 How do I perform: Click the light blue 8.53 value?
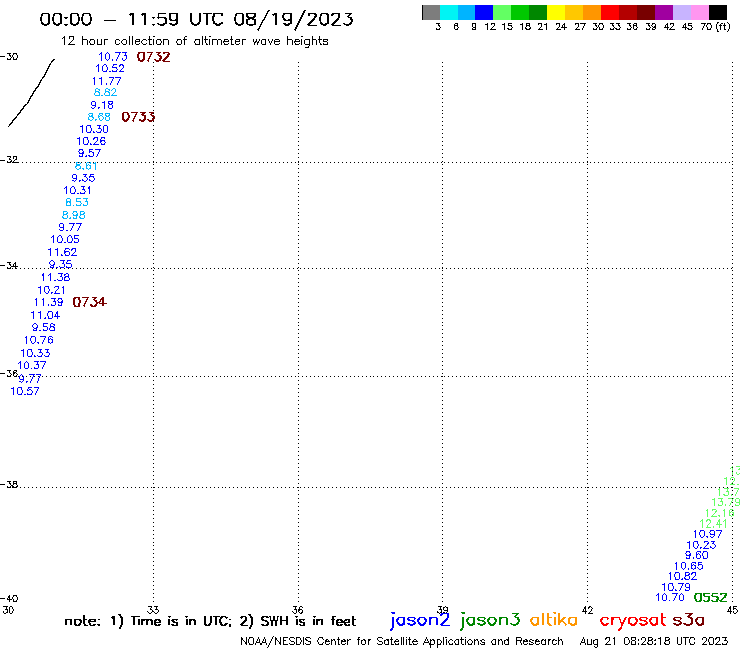(x=77, y=203)
